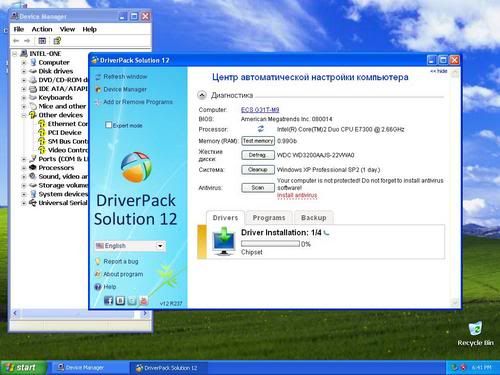Click the YouTube icon in DriverPack

coord(144,300)
